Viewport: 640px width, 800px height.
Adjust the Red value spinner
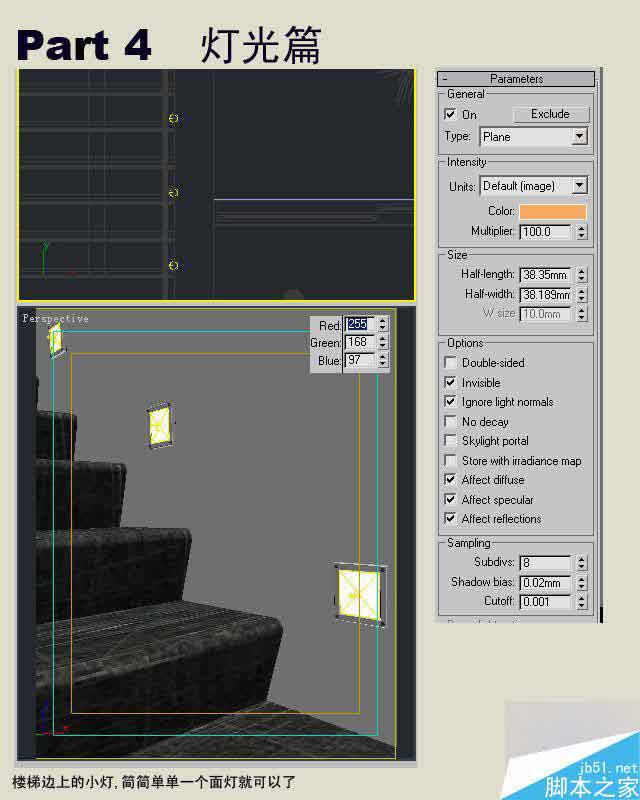(x=383, y=324)
